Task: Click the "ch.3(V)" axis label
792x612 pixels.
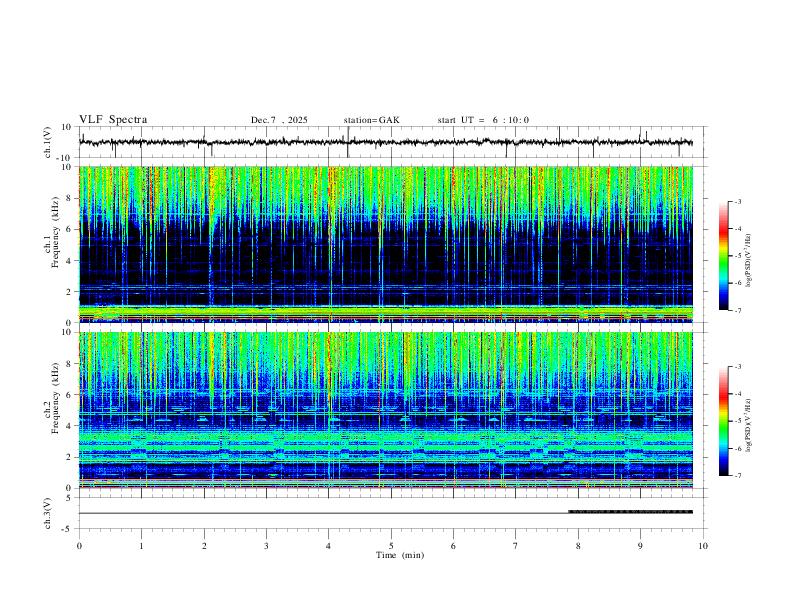Action: (48, 513)
